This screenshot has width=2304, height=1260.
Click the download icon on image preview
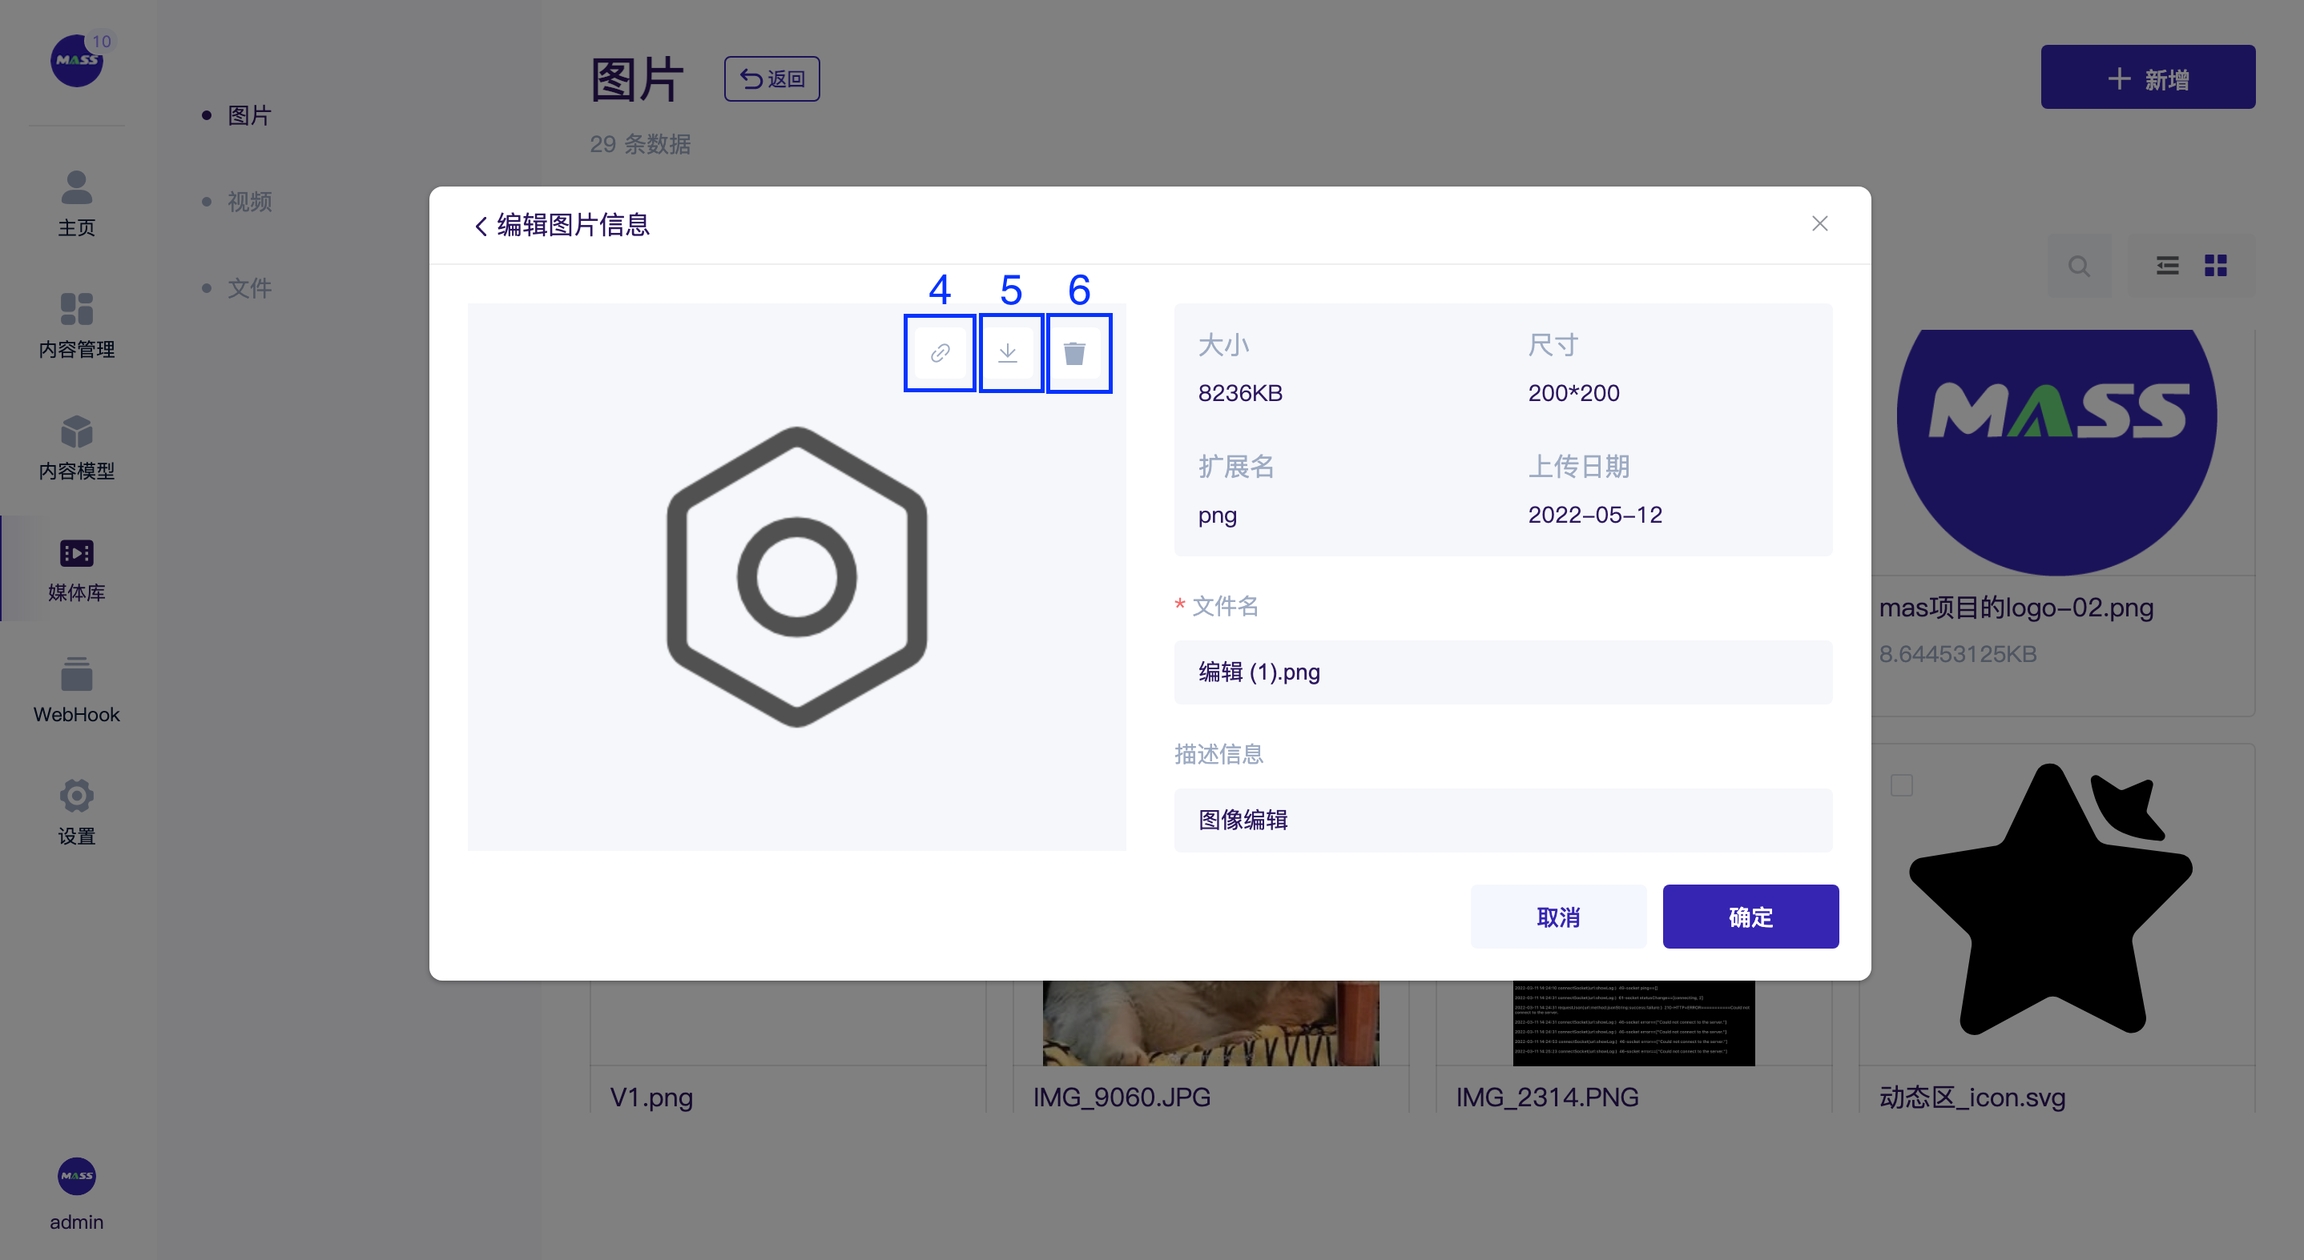(1008, 353)
